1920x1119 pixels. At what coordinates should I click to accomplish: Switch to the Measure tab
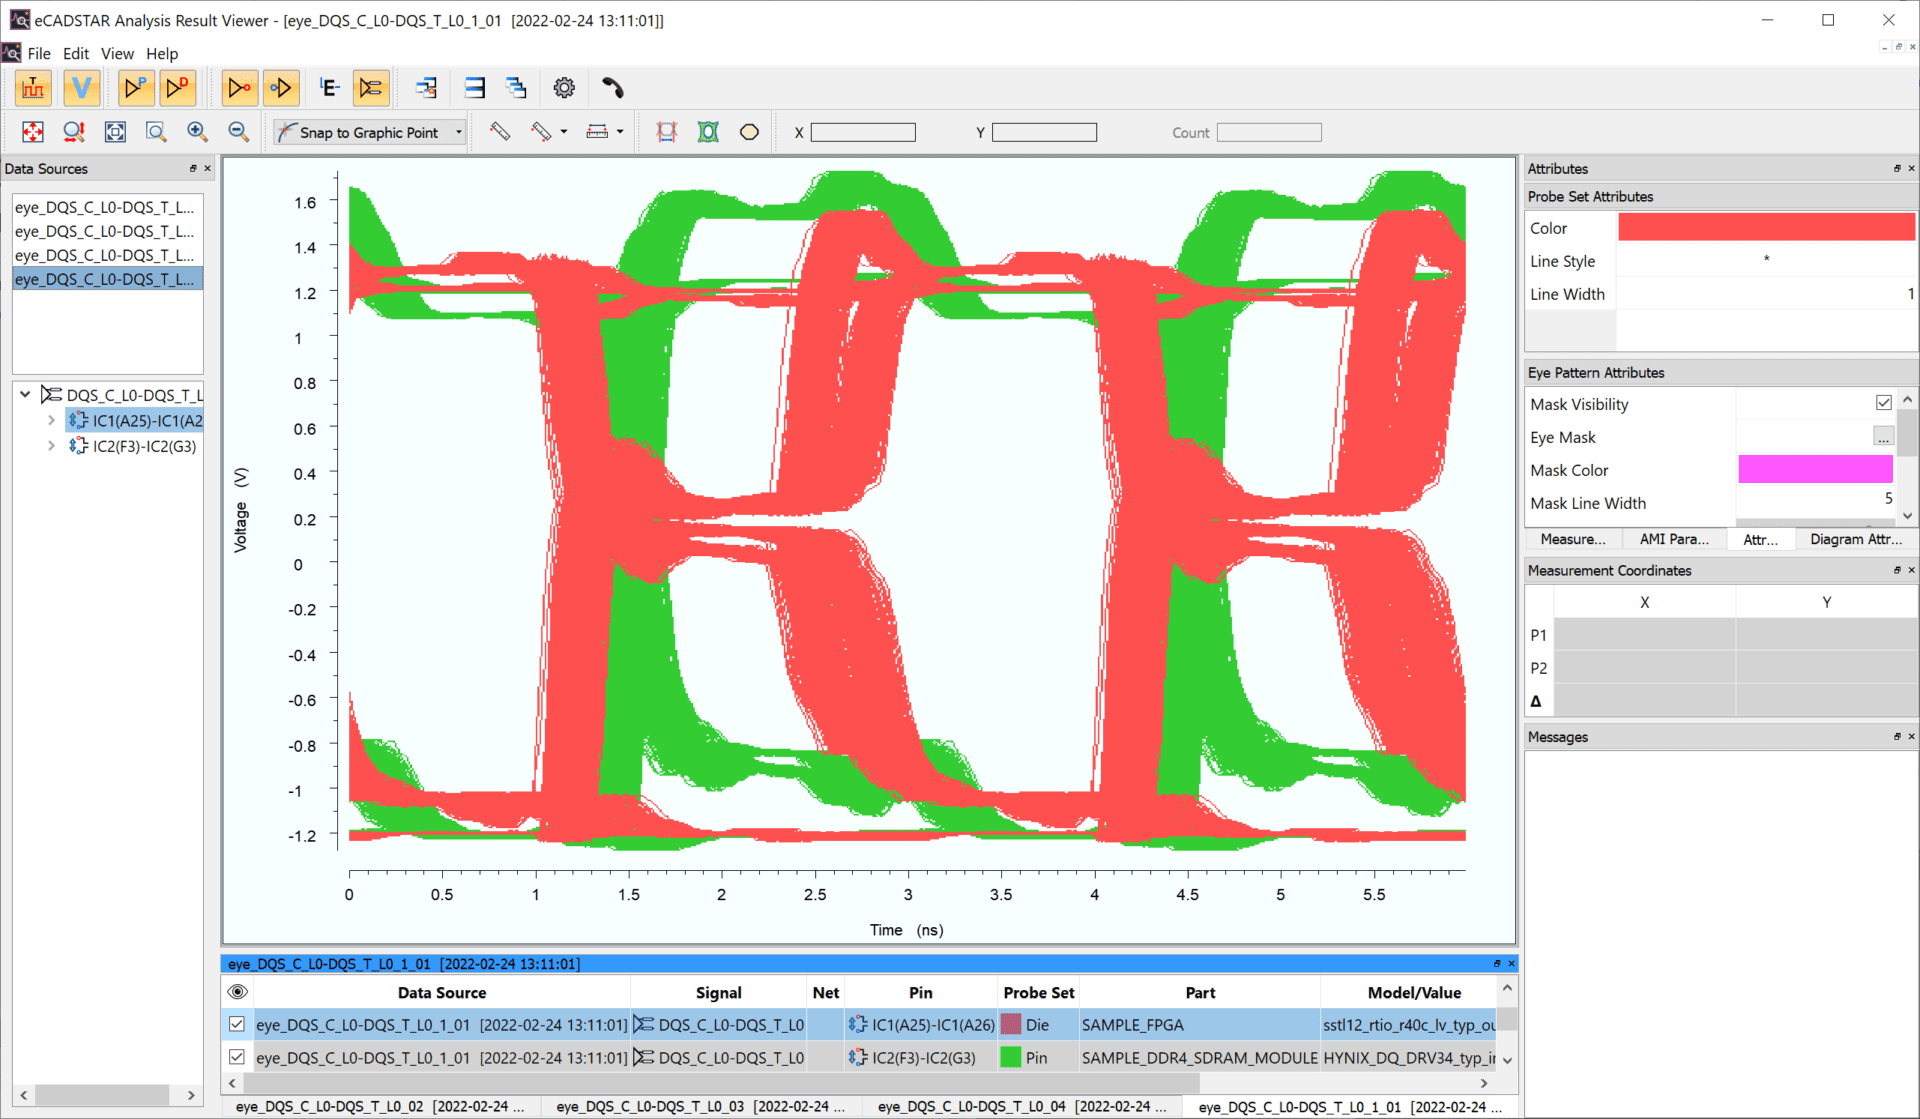[1572, 539]
